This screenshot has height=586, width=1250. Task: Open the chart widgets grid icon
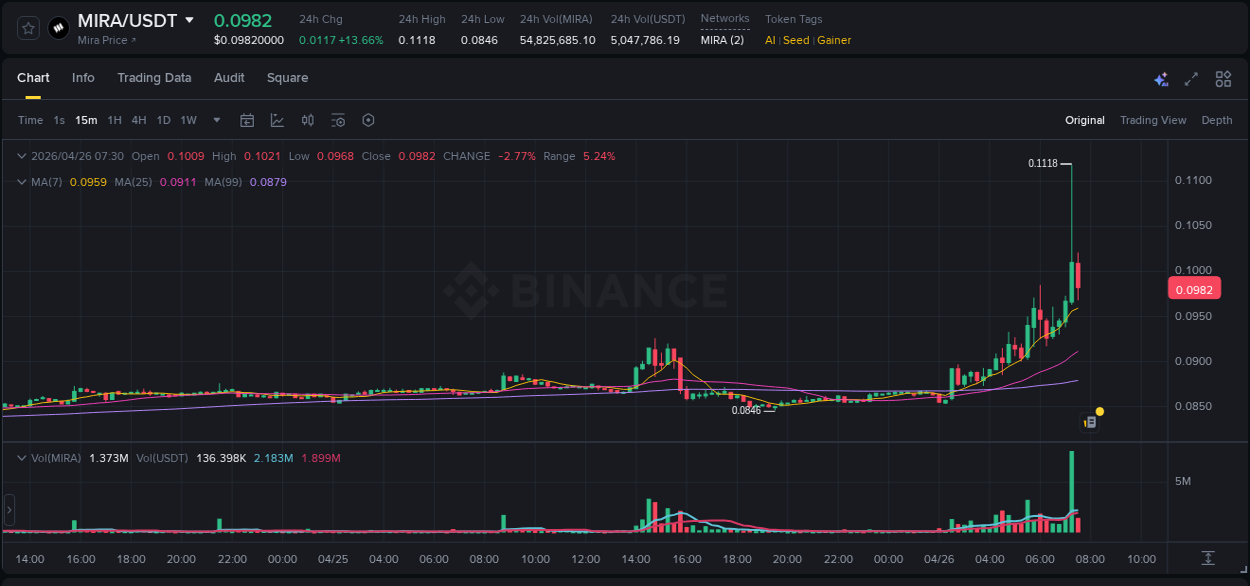point(1223,79)
